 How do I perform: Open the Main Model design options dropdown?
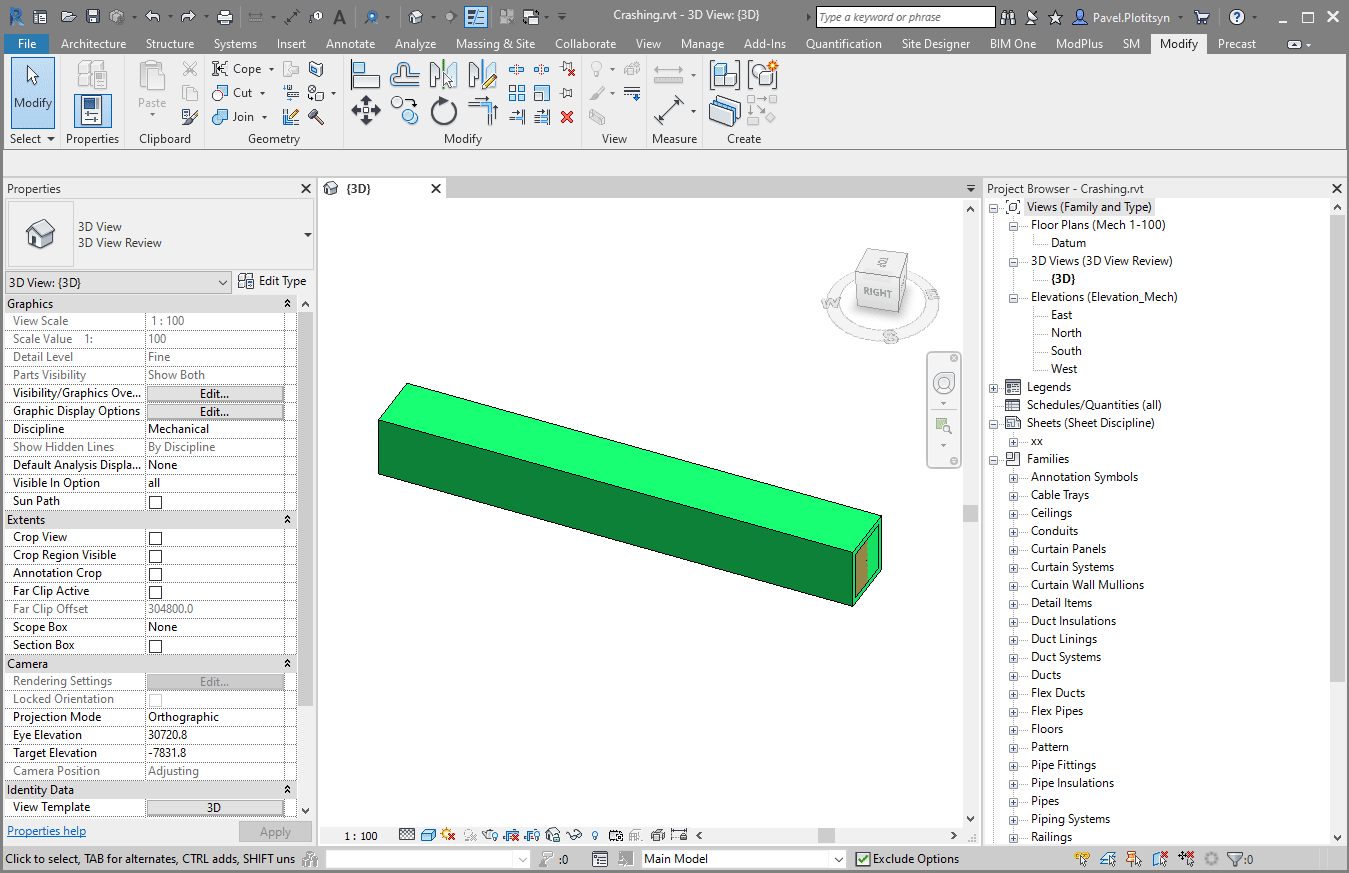838,859
